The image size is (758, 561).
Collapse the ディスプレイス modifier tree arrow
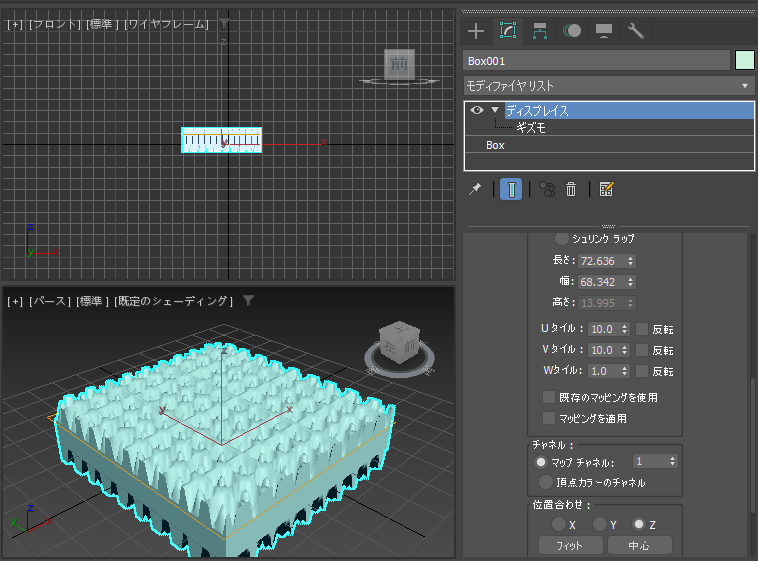coord(495,110)
